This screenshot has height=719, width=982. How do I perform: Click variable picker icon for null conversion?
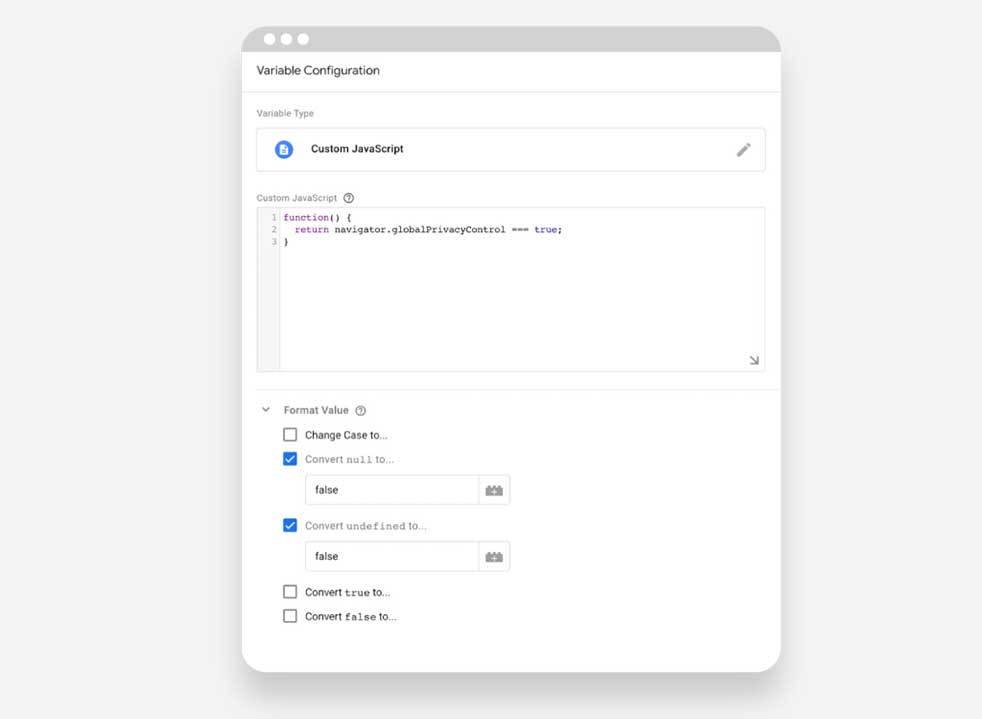click(x=494, y=490)
